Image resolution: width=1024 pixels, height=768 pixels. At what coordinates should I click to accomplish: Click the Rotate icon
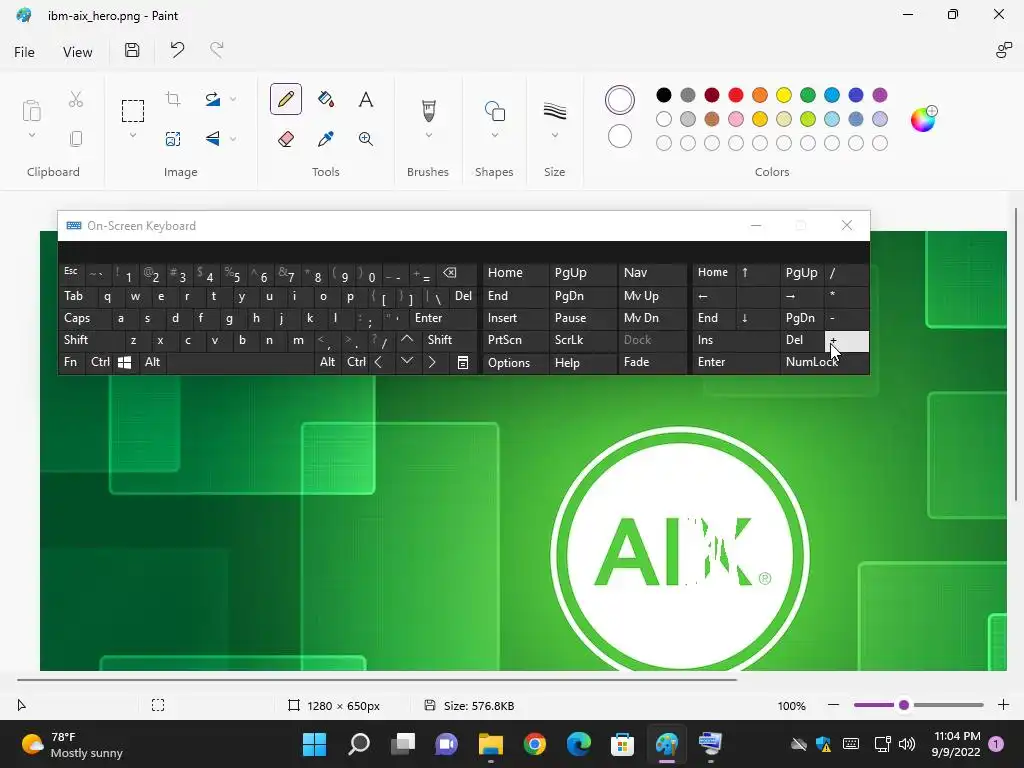[x=213, y=99]
